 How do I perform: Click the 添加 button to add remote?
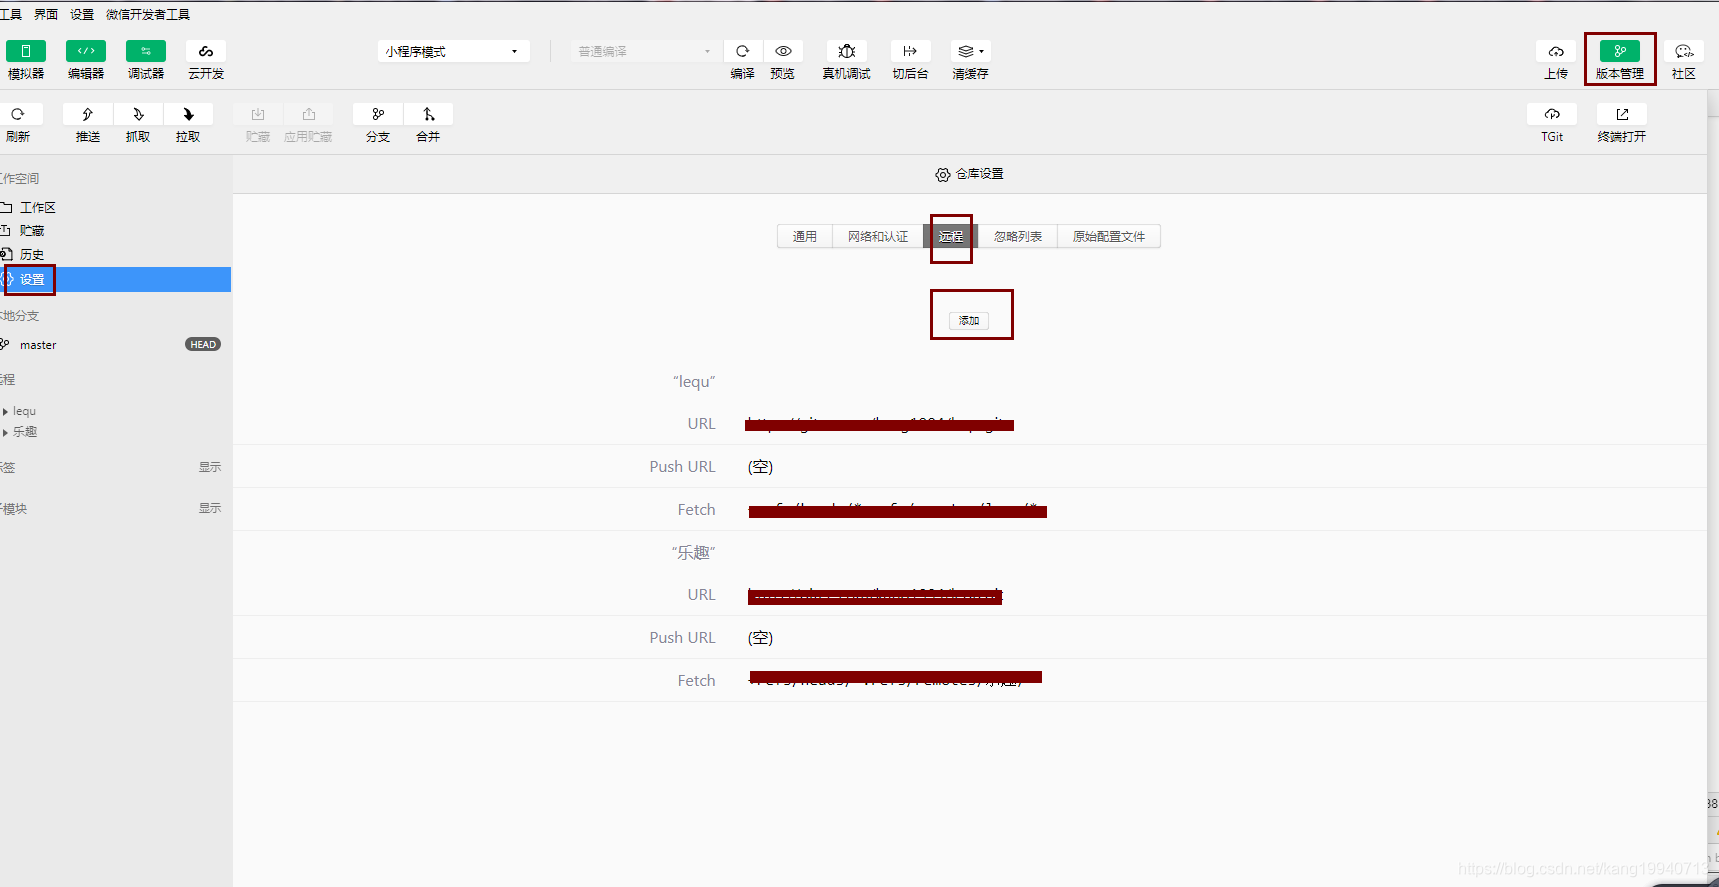(969, 320)
